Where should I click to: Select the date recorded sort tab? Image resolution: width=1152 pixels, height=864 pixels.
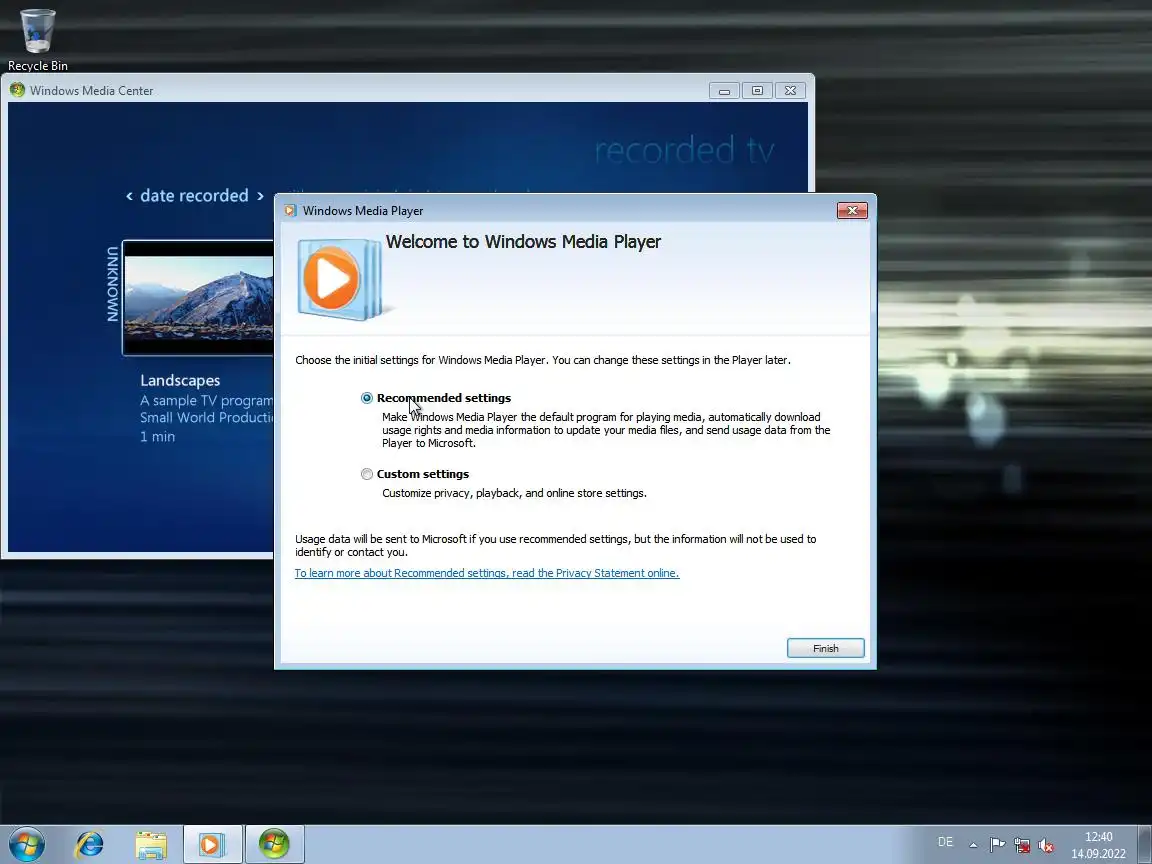pos(194,195)
